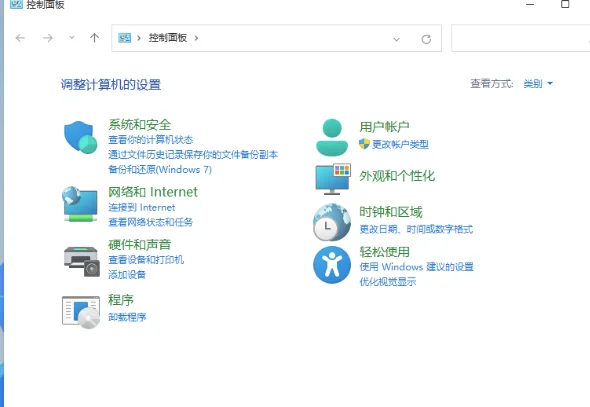This screenshot has height=407, width=590.
Task: Click the Network and Internet globe icon
Action: click(x=80, y=204)
